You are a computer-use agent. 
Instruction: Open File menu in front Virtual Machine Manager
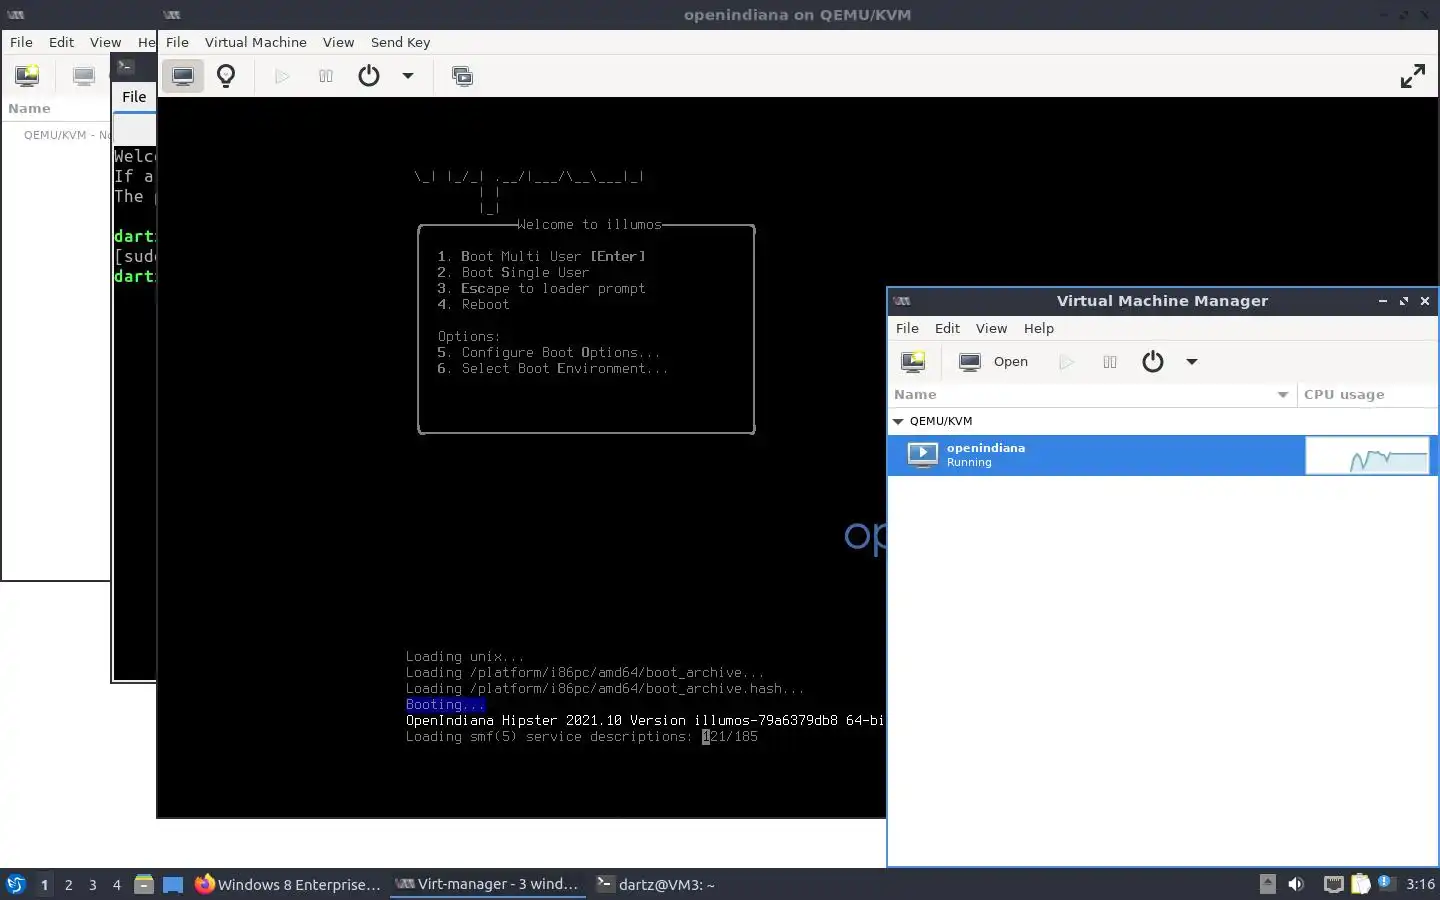click(x=907, y=328)
